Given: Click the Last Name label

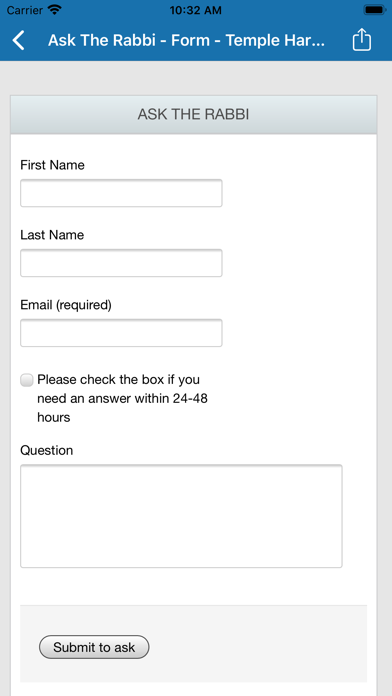Looking at the screenshot, I should point(52,235).
